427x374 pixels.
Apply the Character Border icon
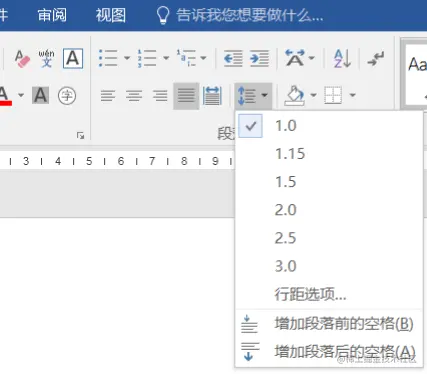73,58
